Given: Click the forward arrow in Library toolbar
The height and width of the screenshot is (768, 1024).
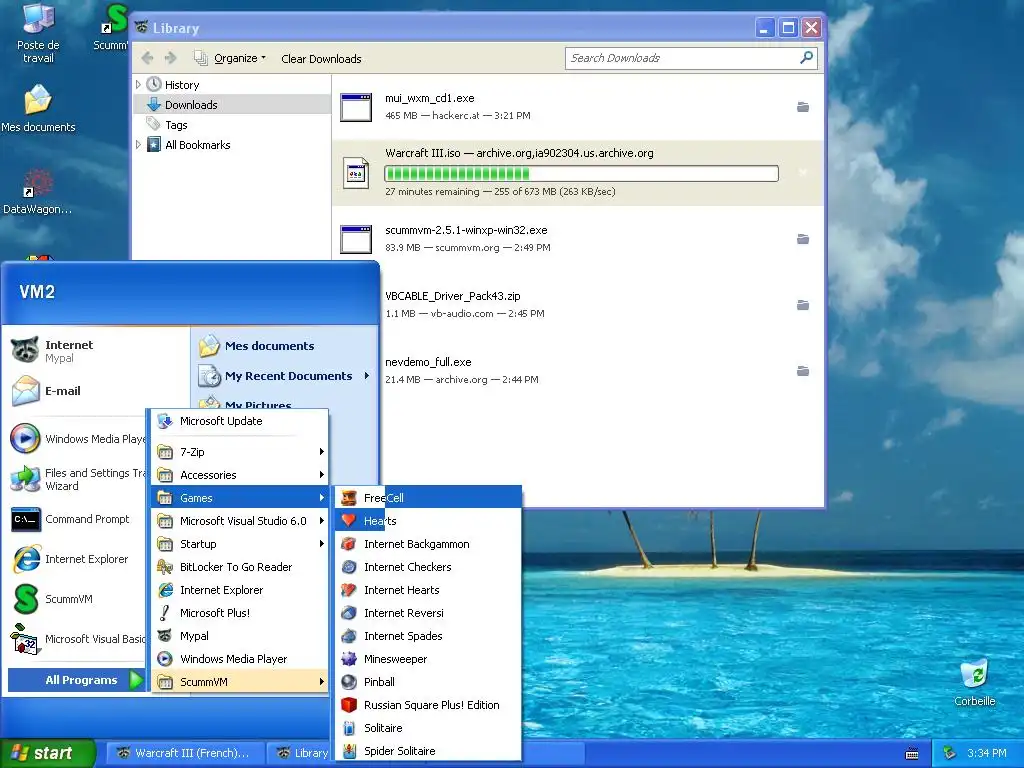Looking at the screenshot, I should click(170, 58).
